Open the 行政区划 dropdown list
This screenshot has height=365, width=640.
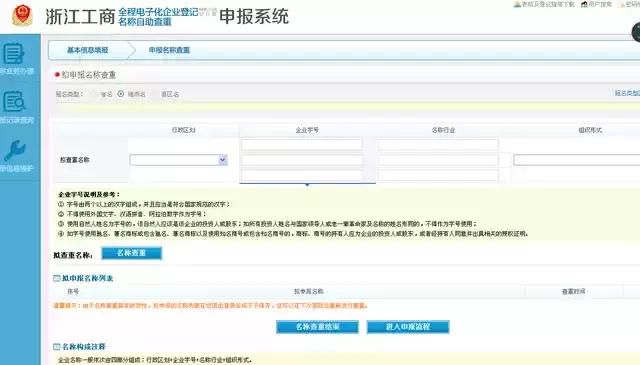click(179, 160)
